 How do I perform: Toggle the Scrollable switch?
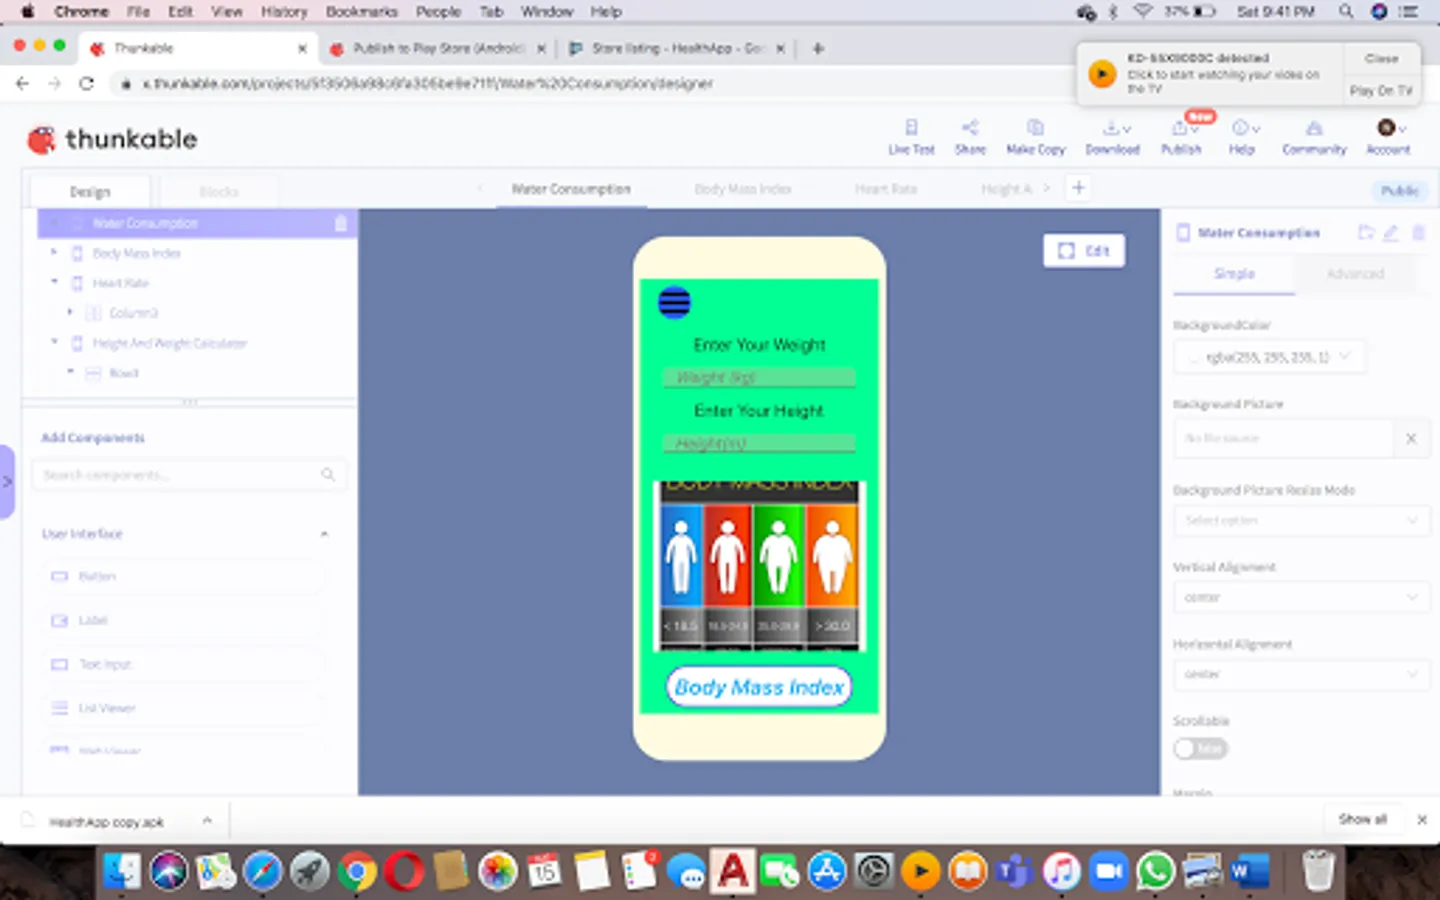click(1200, 748)
